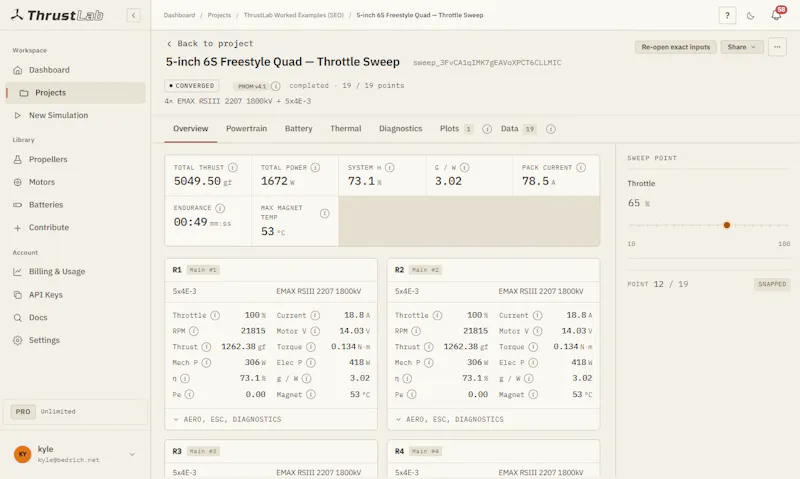Screen dimensions: 800x479
Task: Start a New Simulation from sidebar
Action: tap(76, 115)
